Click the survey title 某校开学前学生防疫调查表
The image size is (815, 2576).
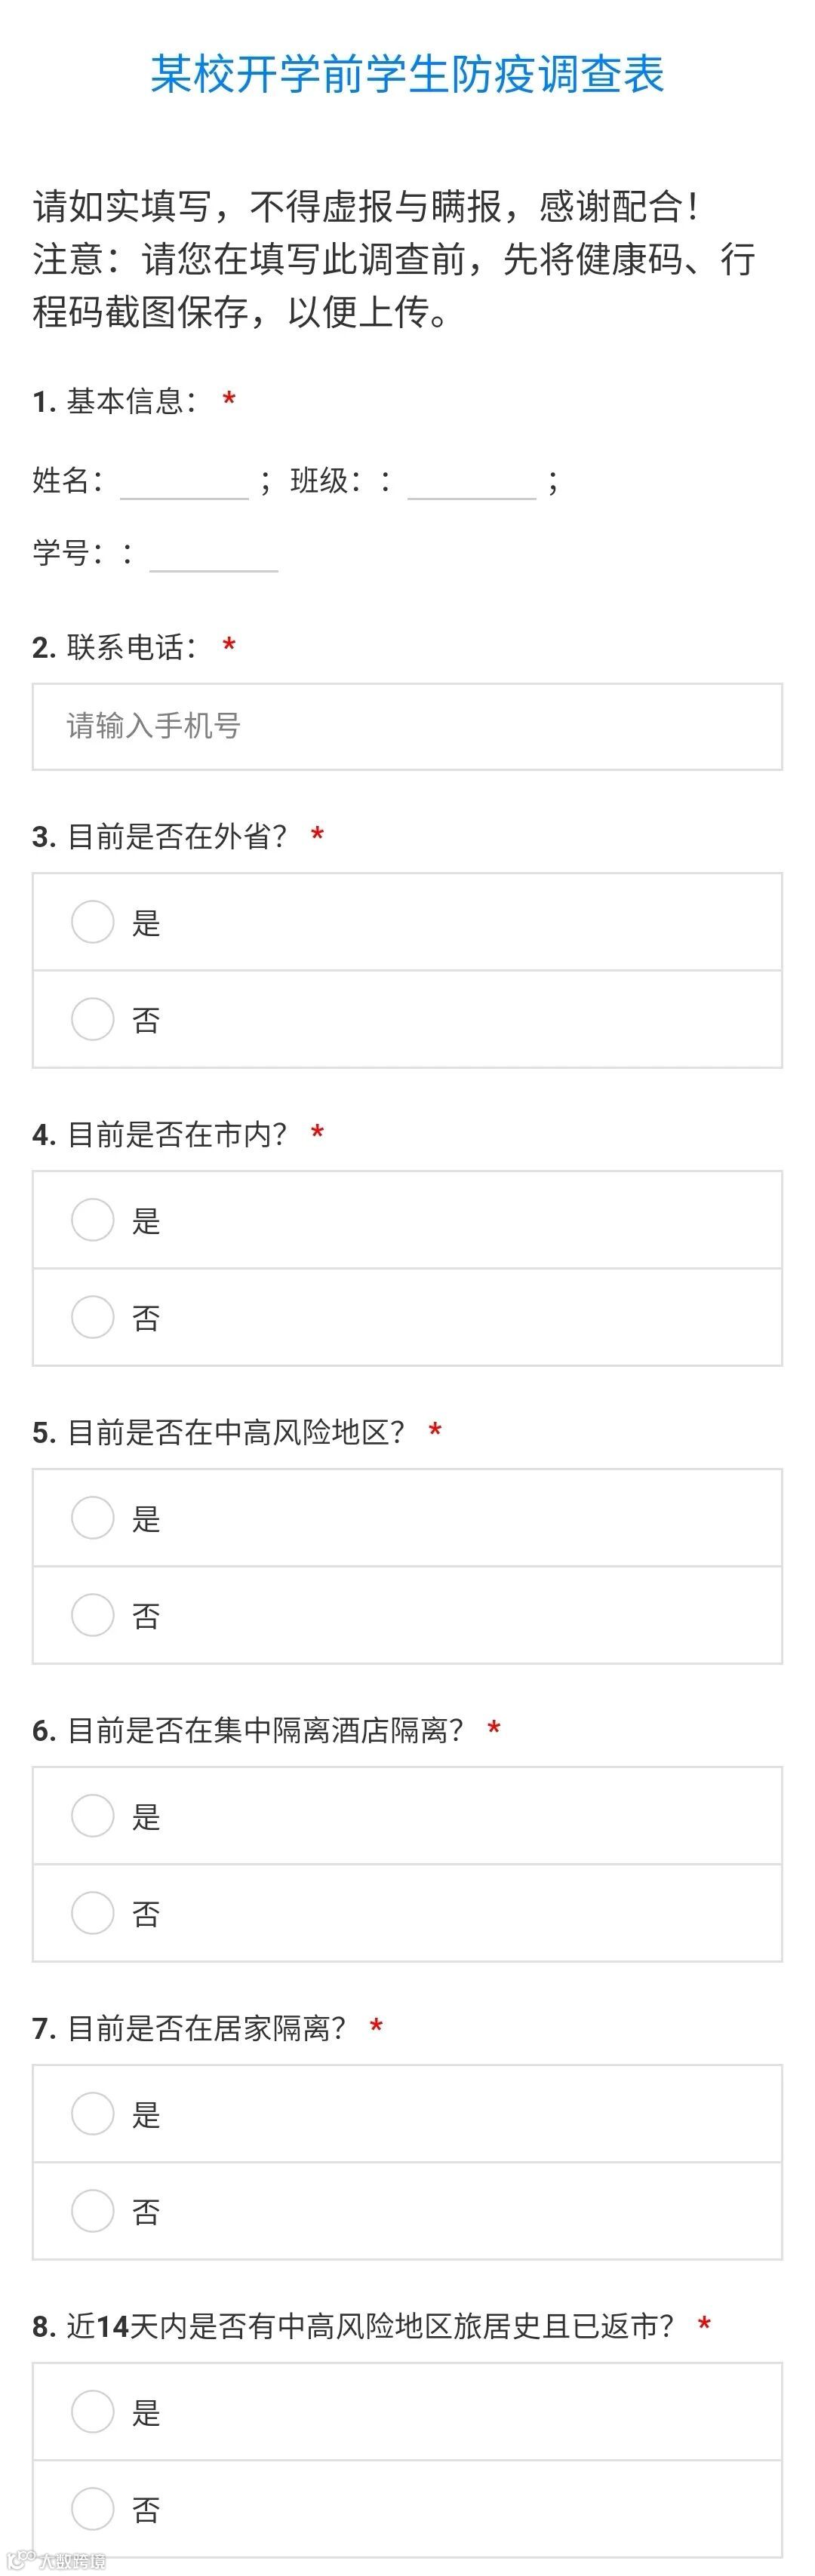[407, 74]
